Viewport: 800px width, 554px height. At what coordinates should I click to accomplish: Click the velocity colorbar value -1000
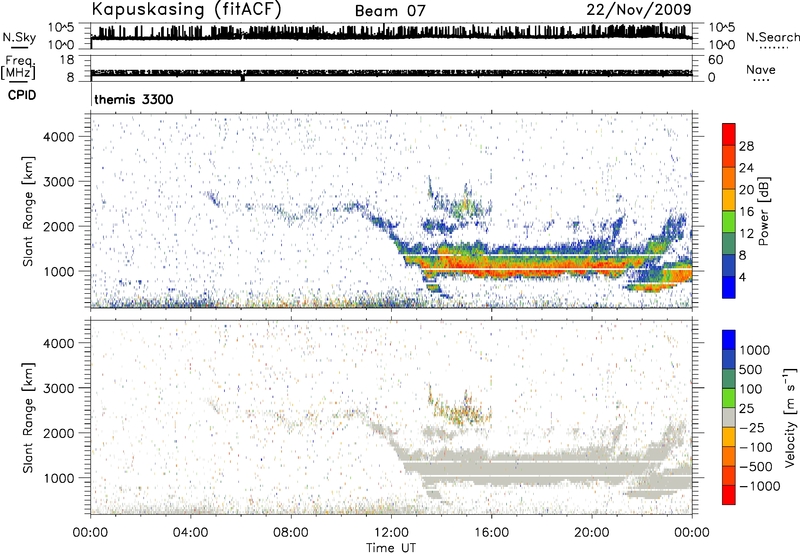click(x=759, y=486)
